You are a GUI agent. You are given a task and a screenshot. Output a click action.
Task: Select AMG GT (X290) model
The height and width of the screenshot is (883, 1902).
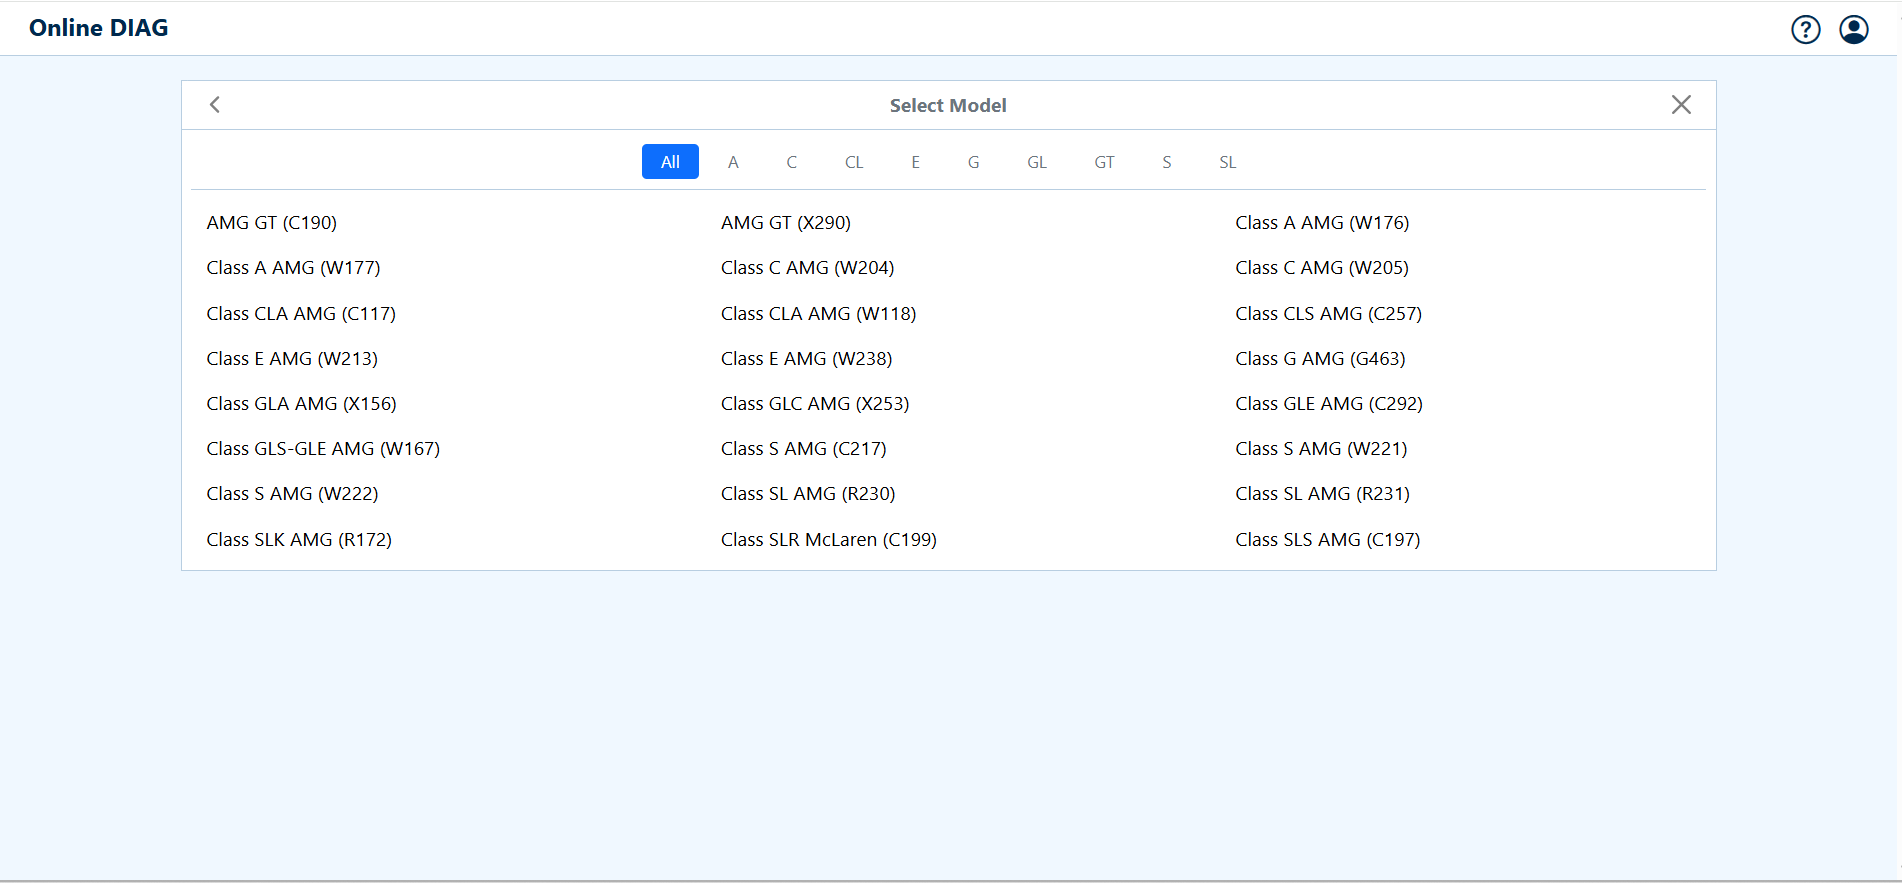point(786,223)
